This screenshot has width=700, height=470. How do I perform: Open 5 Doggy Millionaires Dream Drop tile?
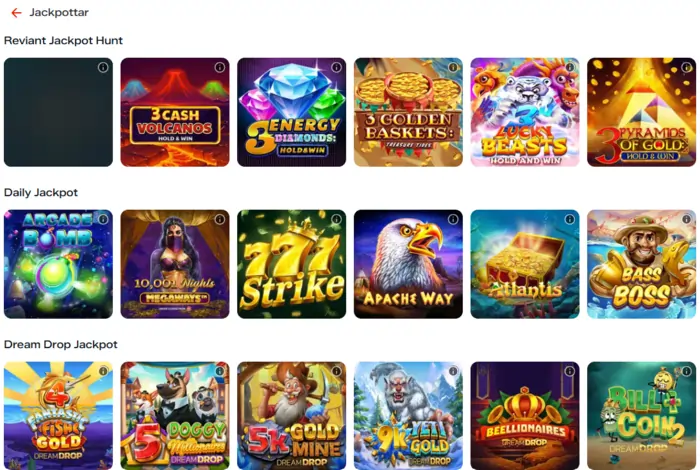(175, 416)
